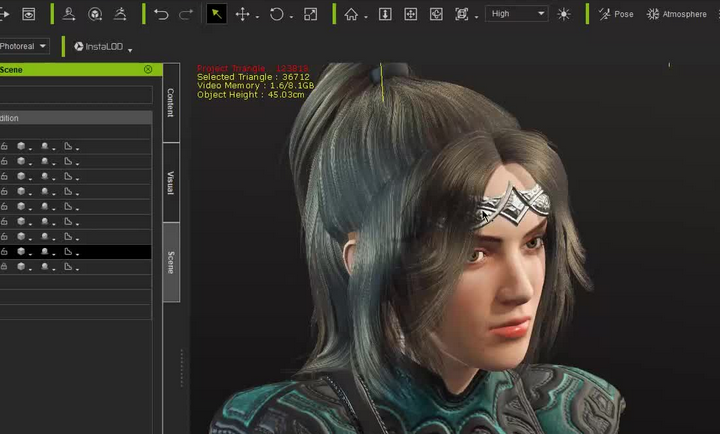Image resolution: width=720 pixels, height=434 pixels.
Task: Click the camera orbit icon
Action: [436, 14]
